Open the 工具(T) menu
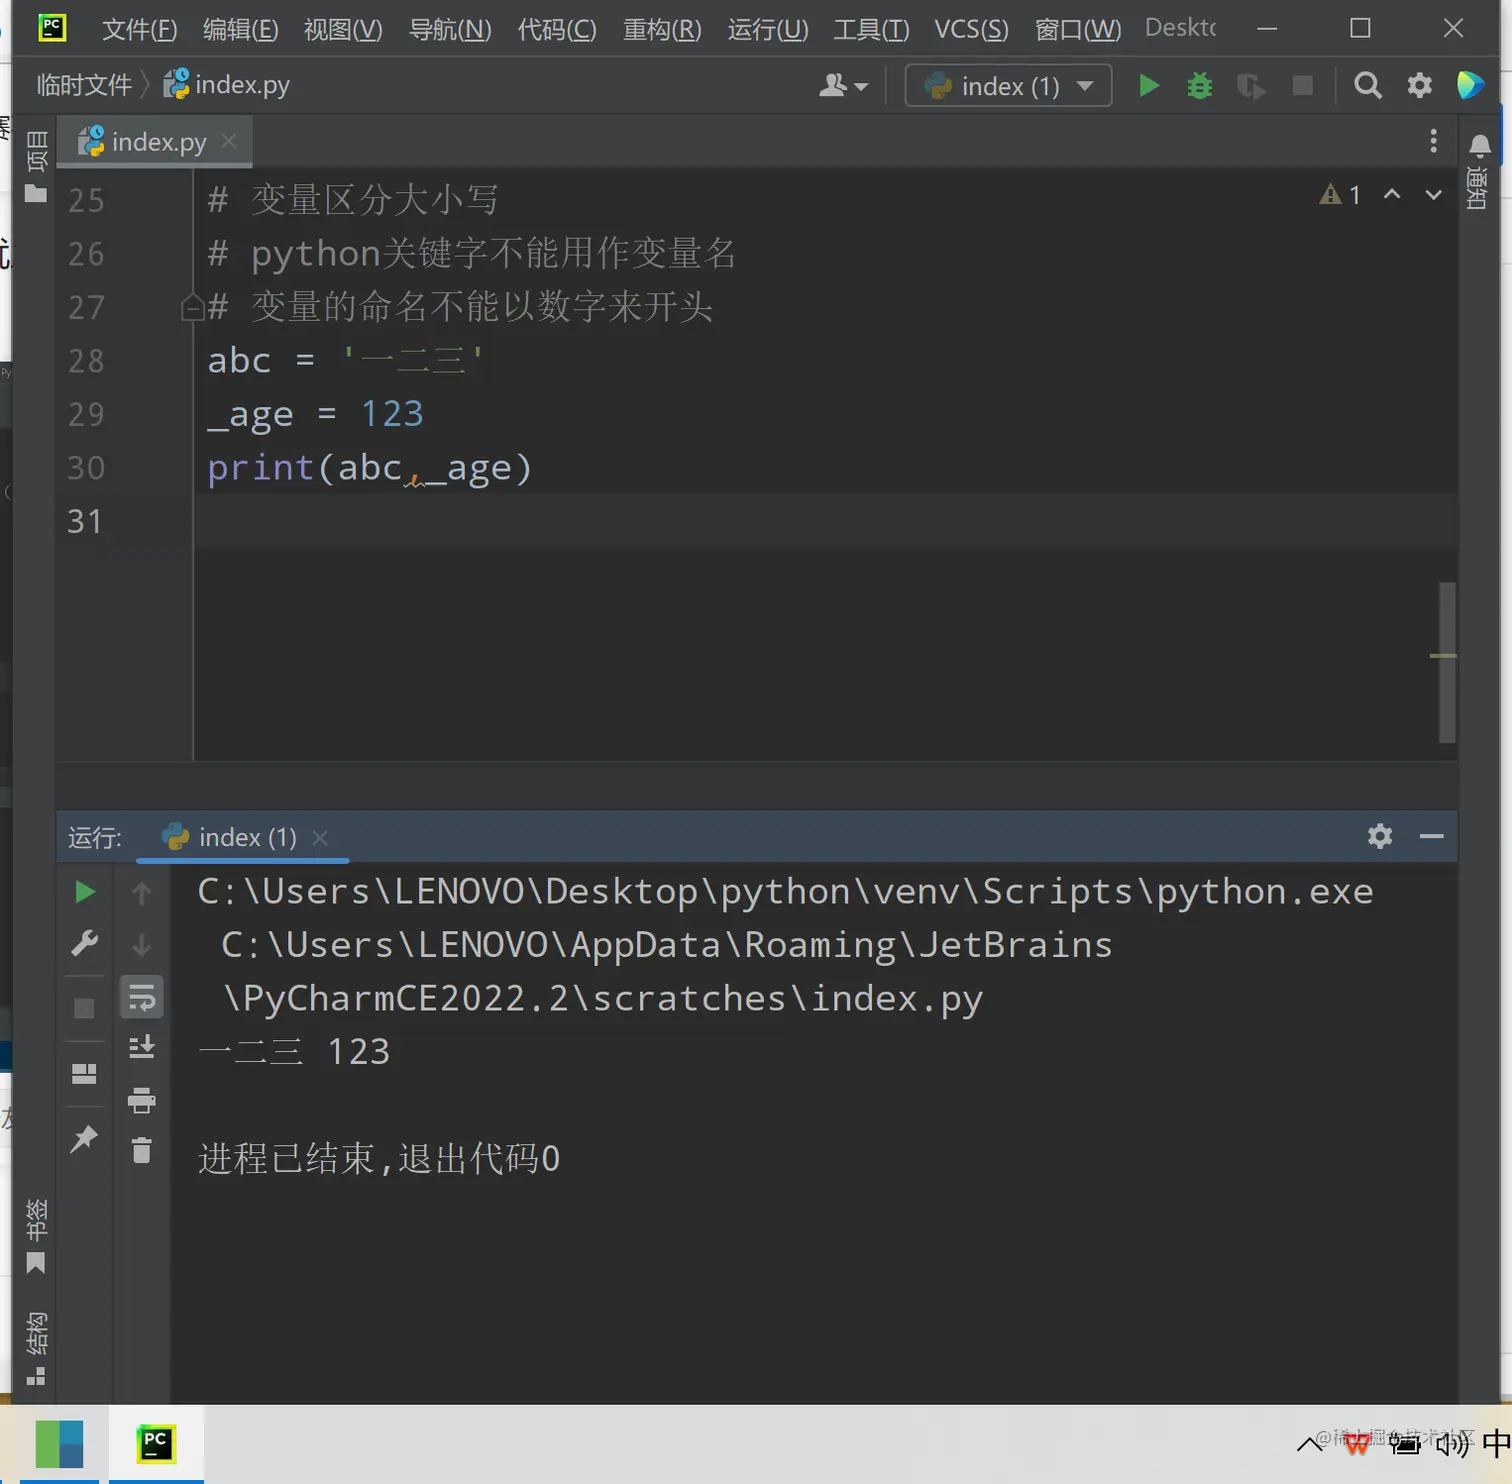Screen dimensions: 1512x1484 (x=871, y=29)
